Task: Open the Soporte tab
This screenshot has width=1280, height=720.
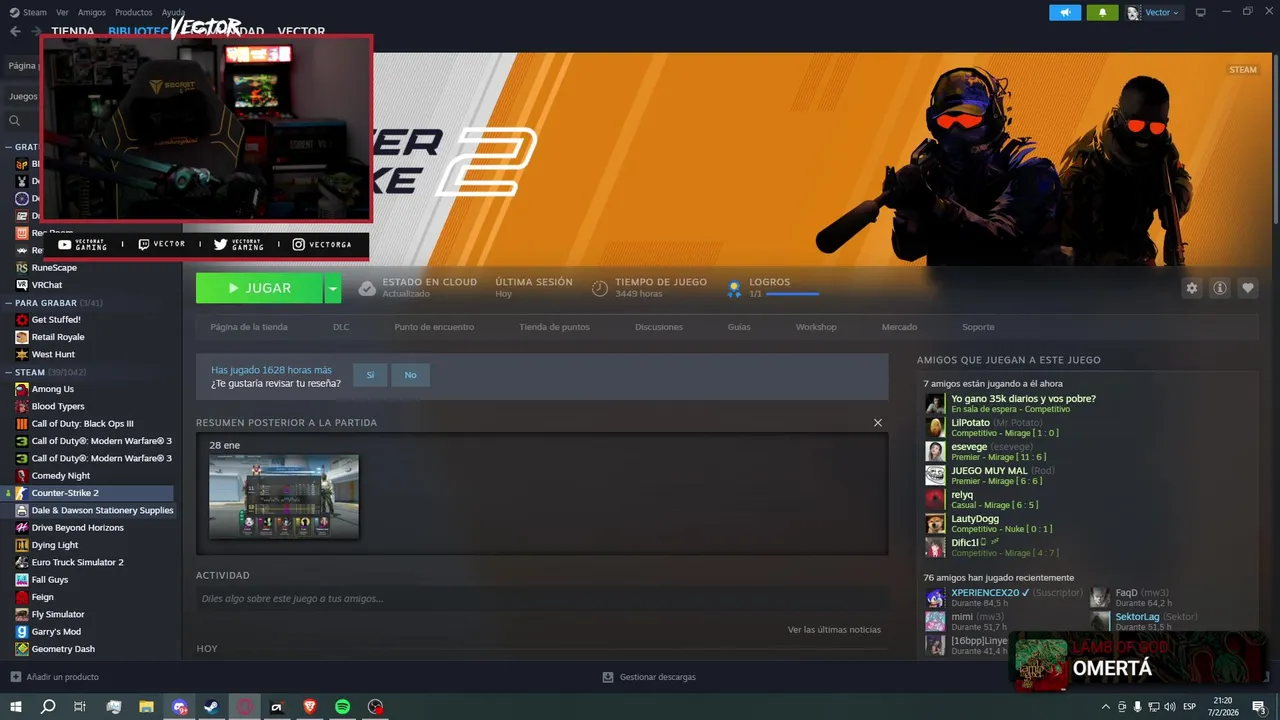Action: click(x=978, y=327)
